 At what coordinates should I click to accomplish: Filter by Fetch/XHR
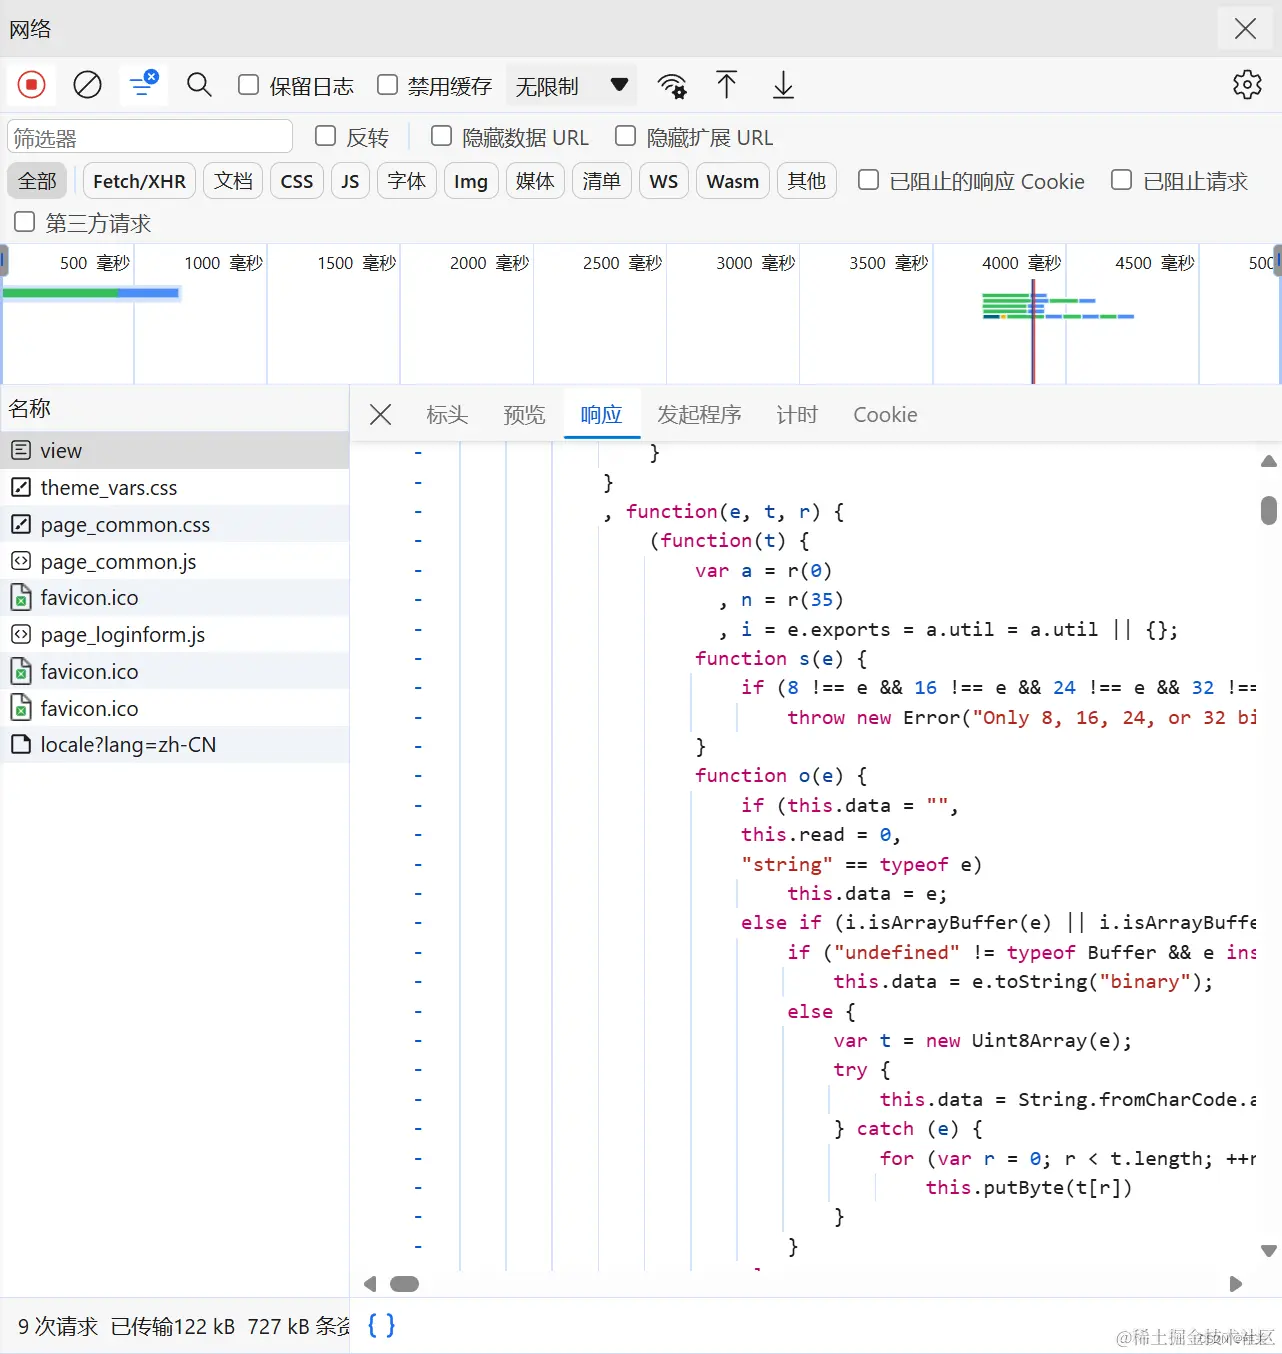[x=139, y=181]
